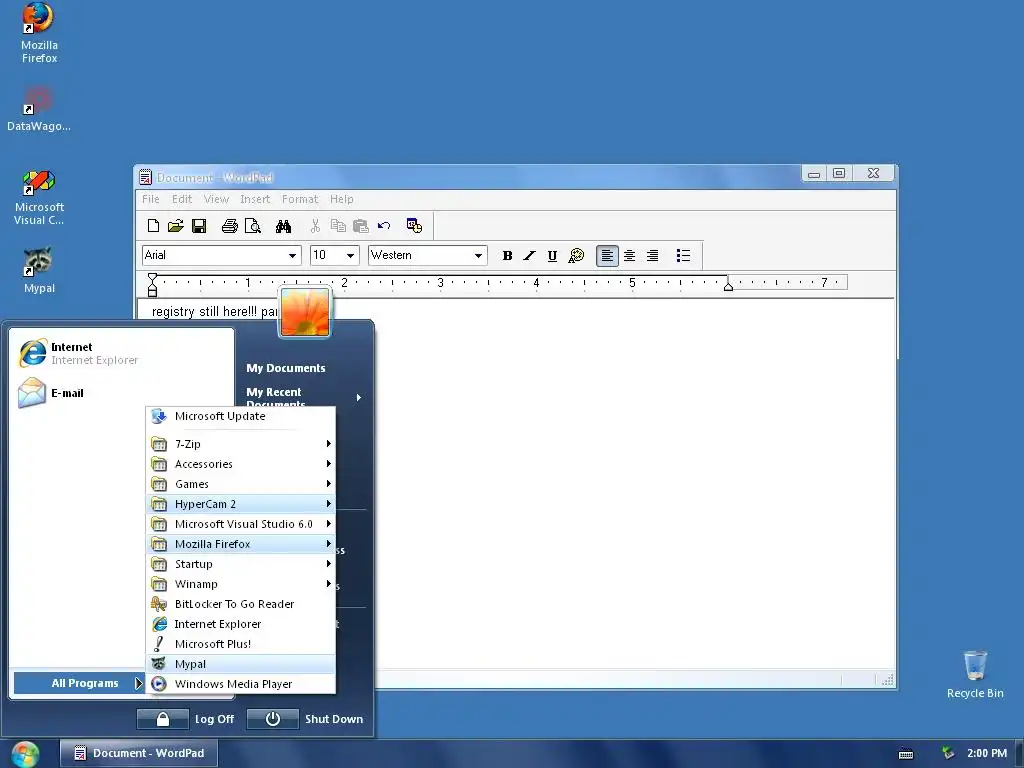
Task: Toggle Italic formatting
Action: (x=530, y=255)
